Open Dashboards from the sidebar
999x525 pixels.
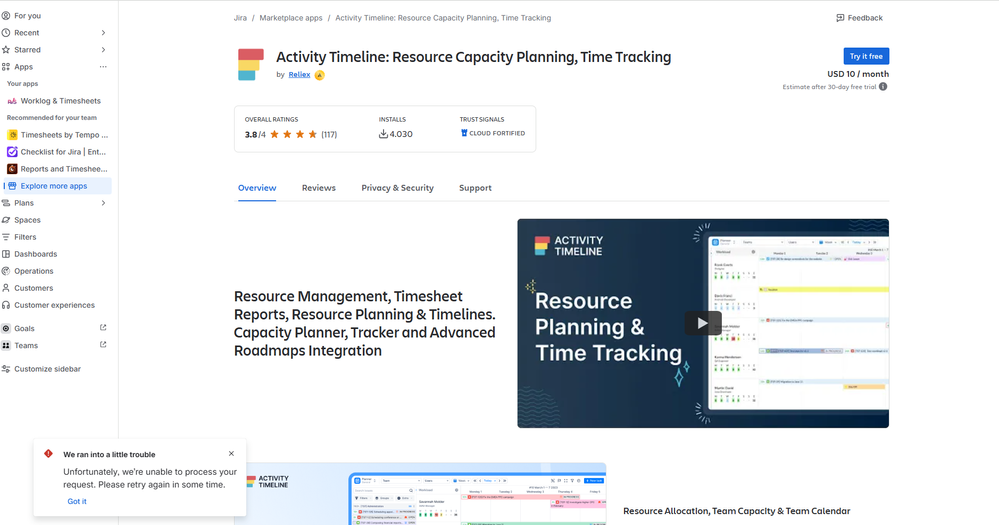pos(35,254)
